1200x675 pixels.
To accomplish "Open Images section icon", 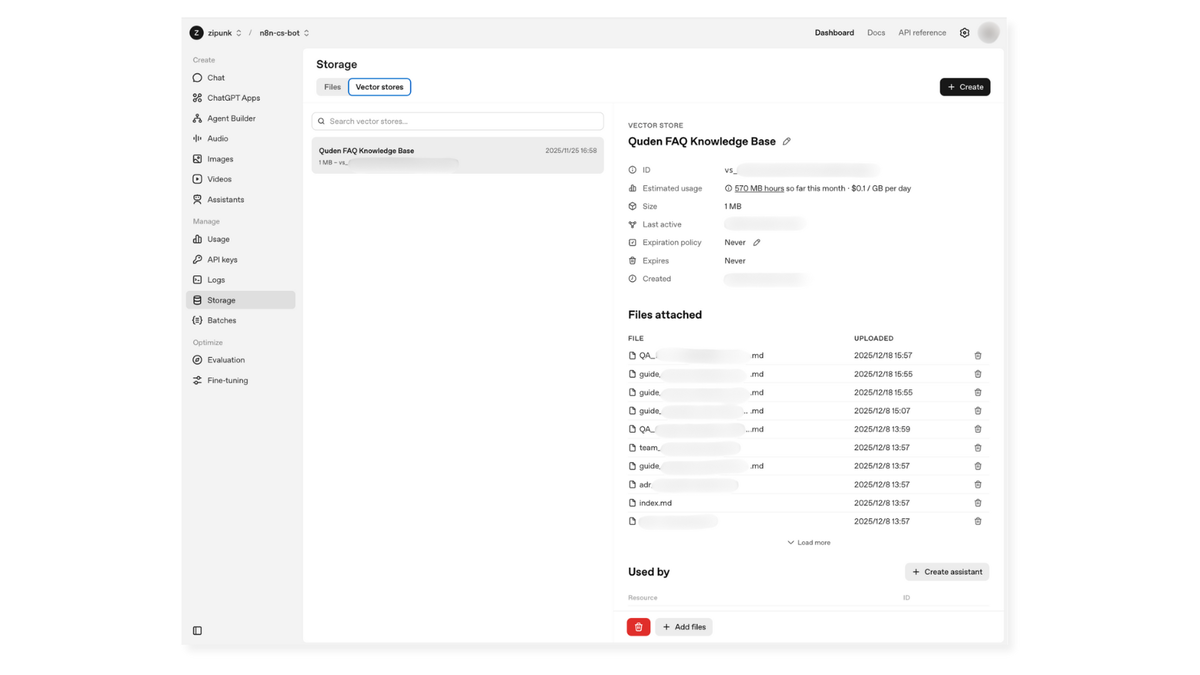I will 197,159.
